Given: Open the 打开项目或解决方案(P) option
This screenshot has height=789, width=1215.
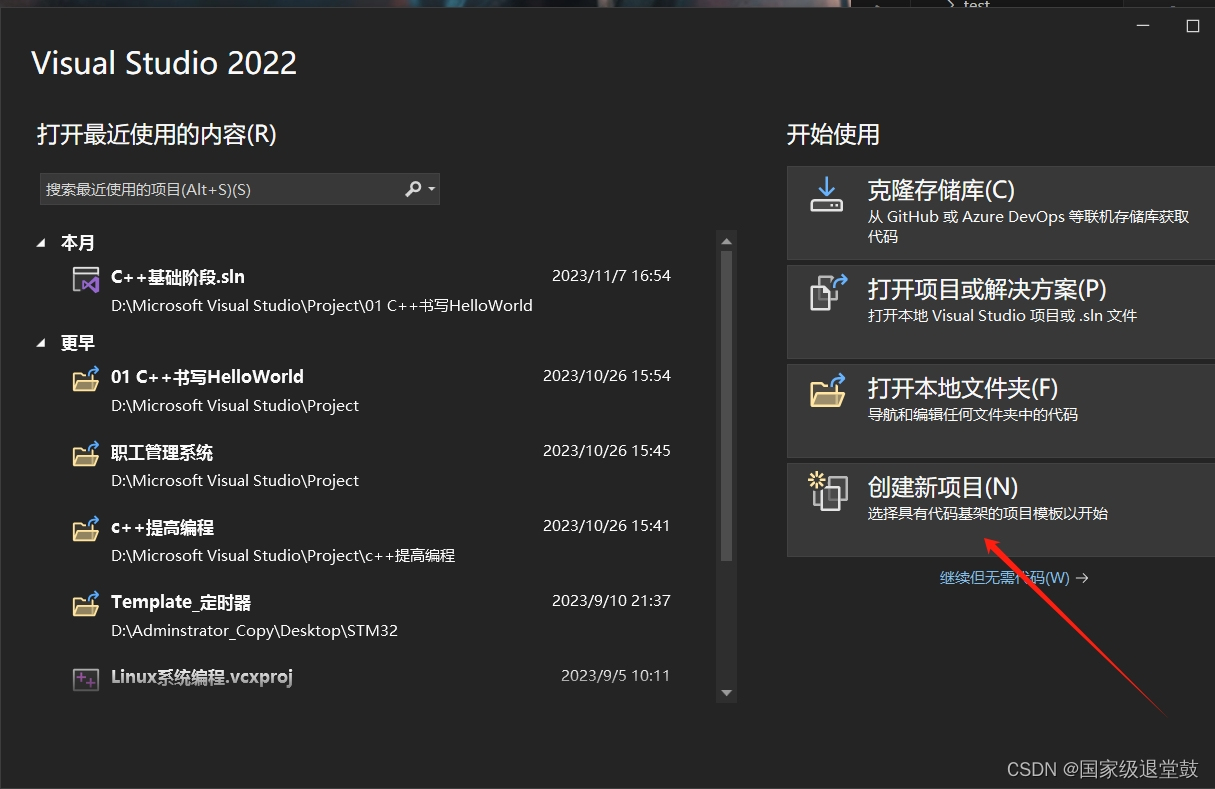Looking at the screenshot, I should pos(1000,311).
